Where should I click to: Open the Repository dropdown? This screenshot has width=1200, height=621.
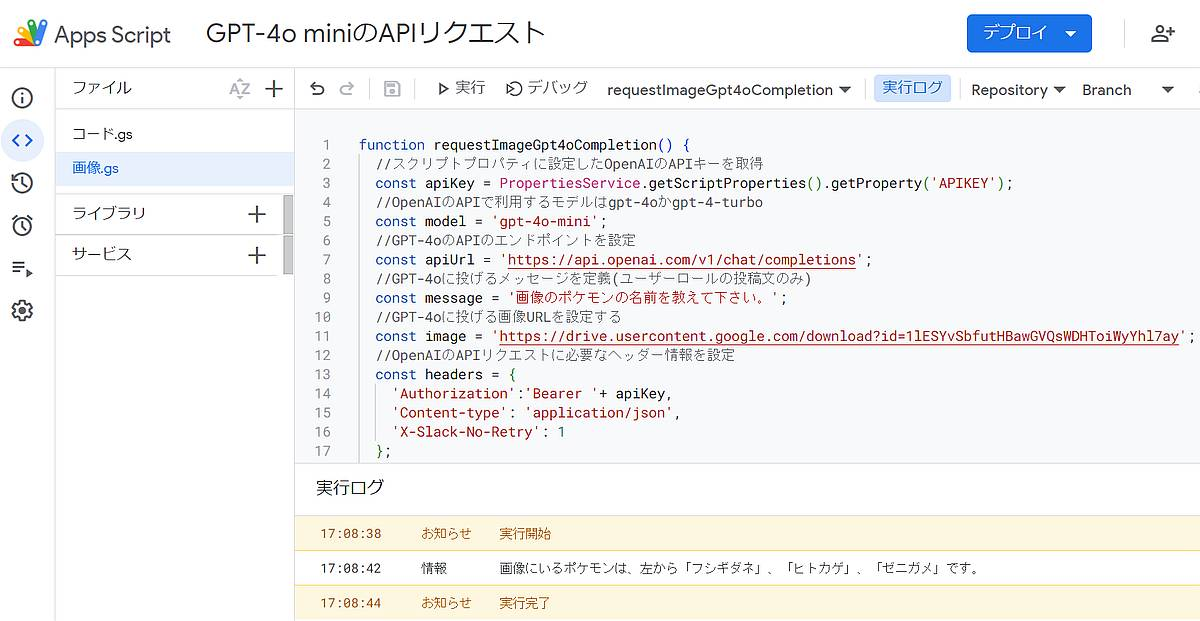pyautogui.click(x=1018, y=90)
